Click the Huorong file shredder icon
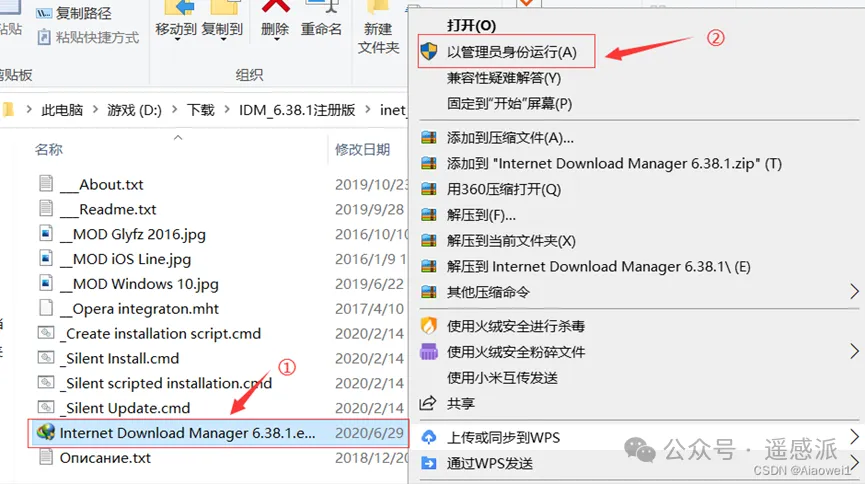Viewport: 865px width, 484px height. pyautogui.click(x=429, y=352)
